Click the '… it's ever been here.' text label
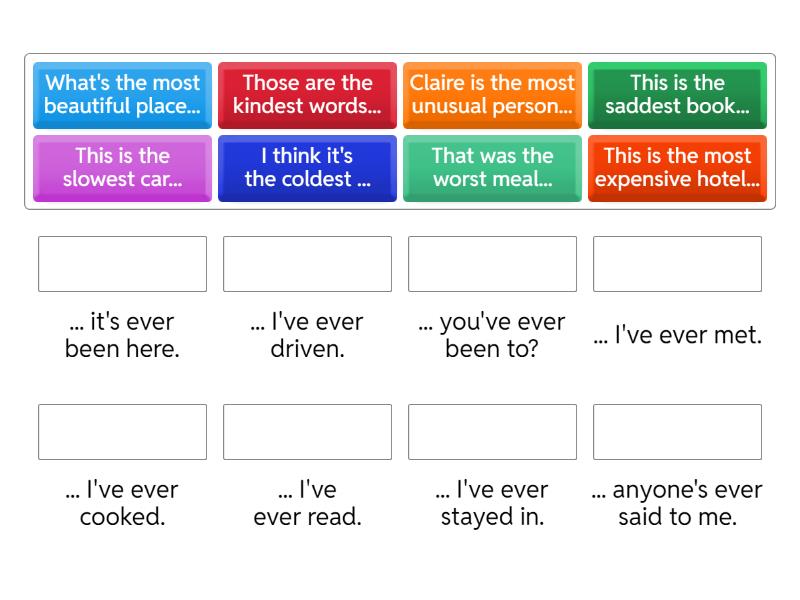This screenshot has width=800, height=600. point(122,336)
